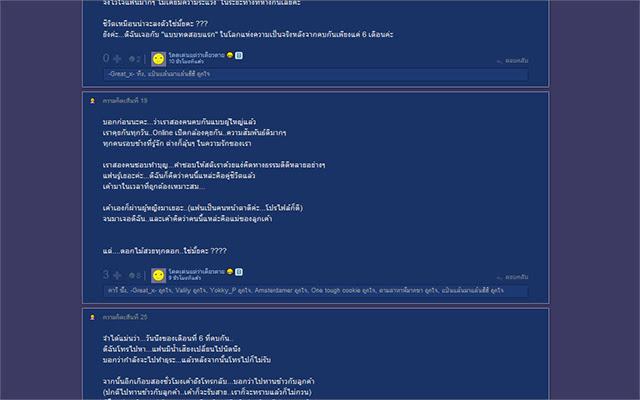Click ตอบกลับ on the topmost comment
Image resolution: width=640 pixels, height=400 pixels.
coord(513,61)
